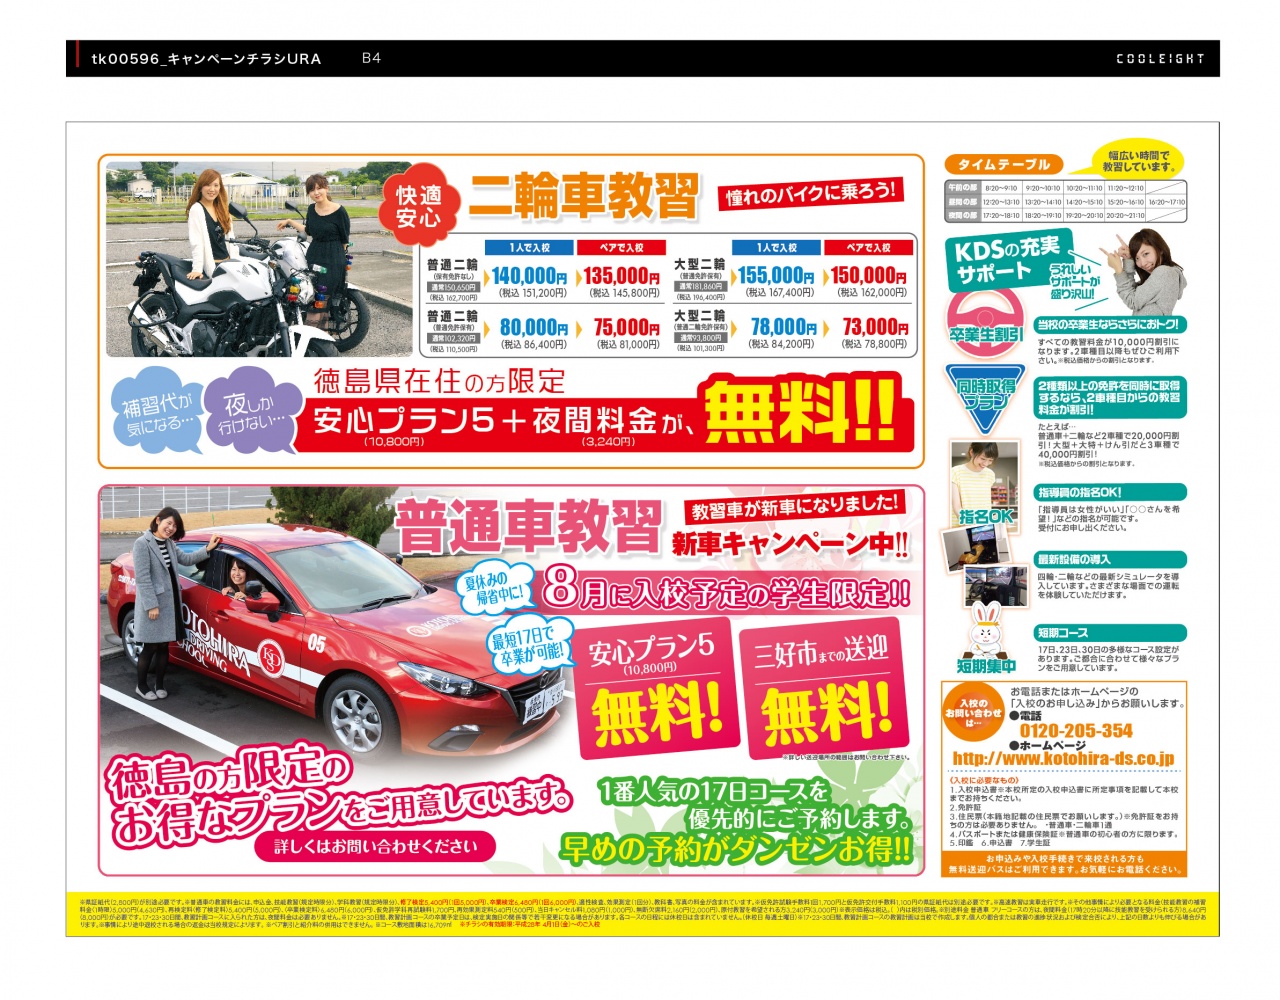Image resolution: width=1280 pixels, height=1000 pixels.
Task: Click the 早めの予約がダンゼンお得!! green text
Action: click(x=735, y=849)
